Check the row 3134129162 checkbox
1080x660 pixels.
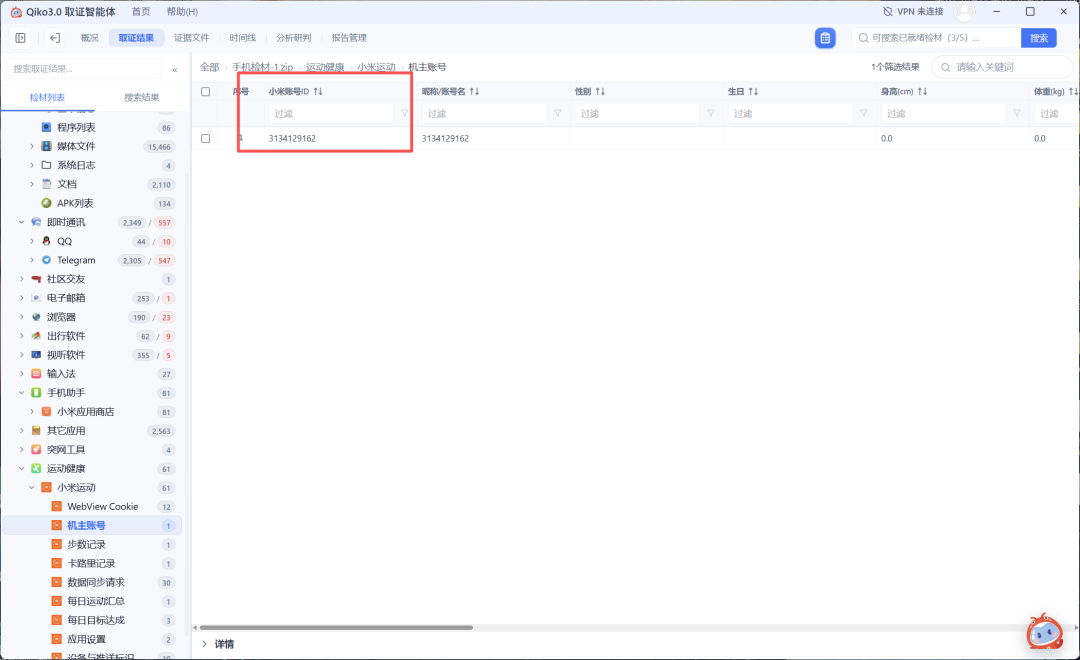(x=205, y=138)
